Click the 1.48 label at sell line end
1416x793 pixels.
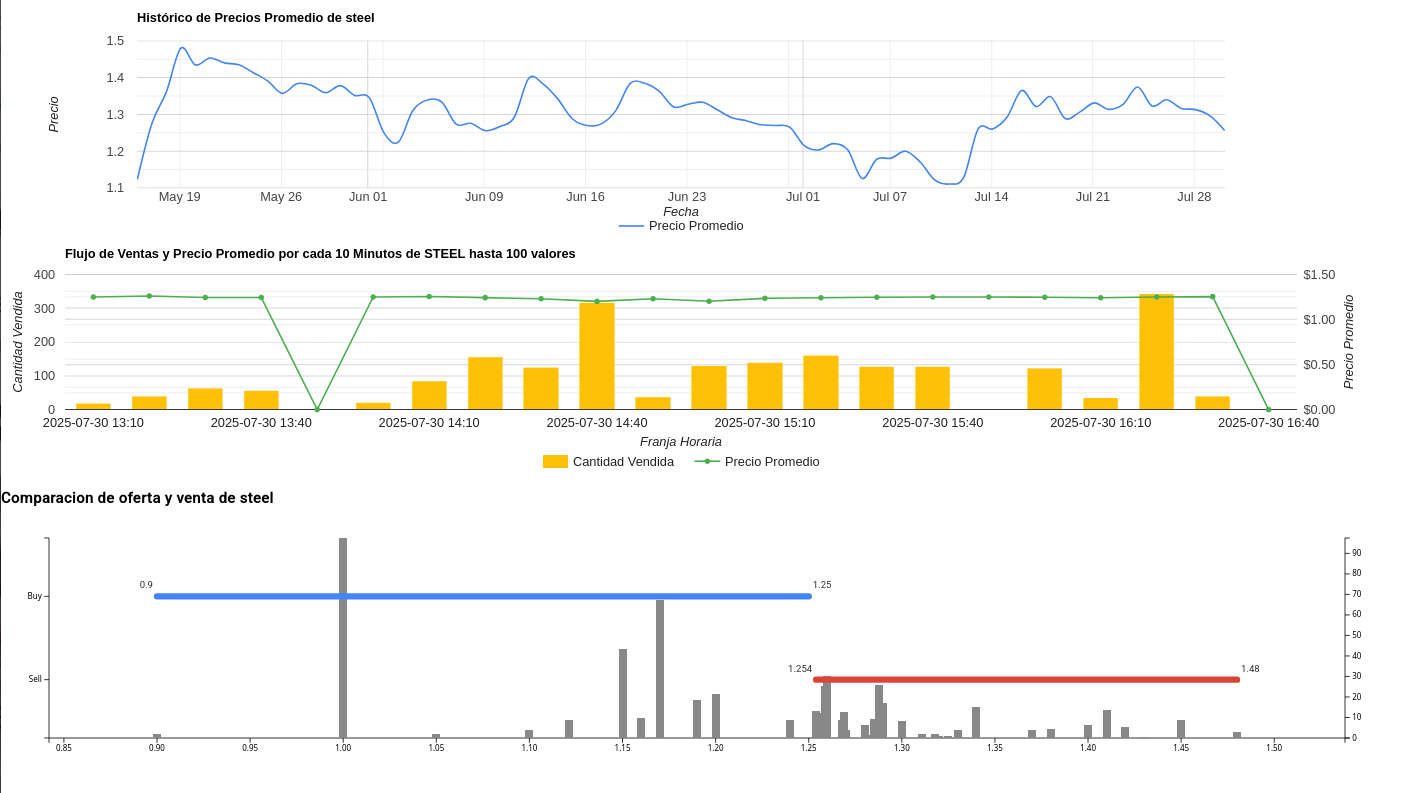click(x=1250, y=669)
